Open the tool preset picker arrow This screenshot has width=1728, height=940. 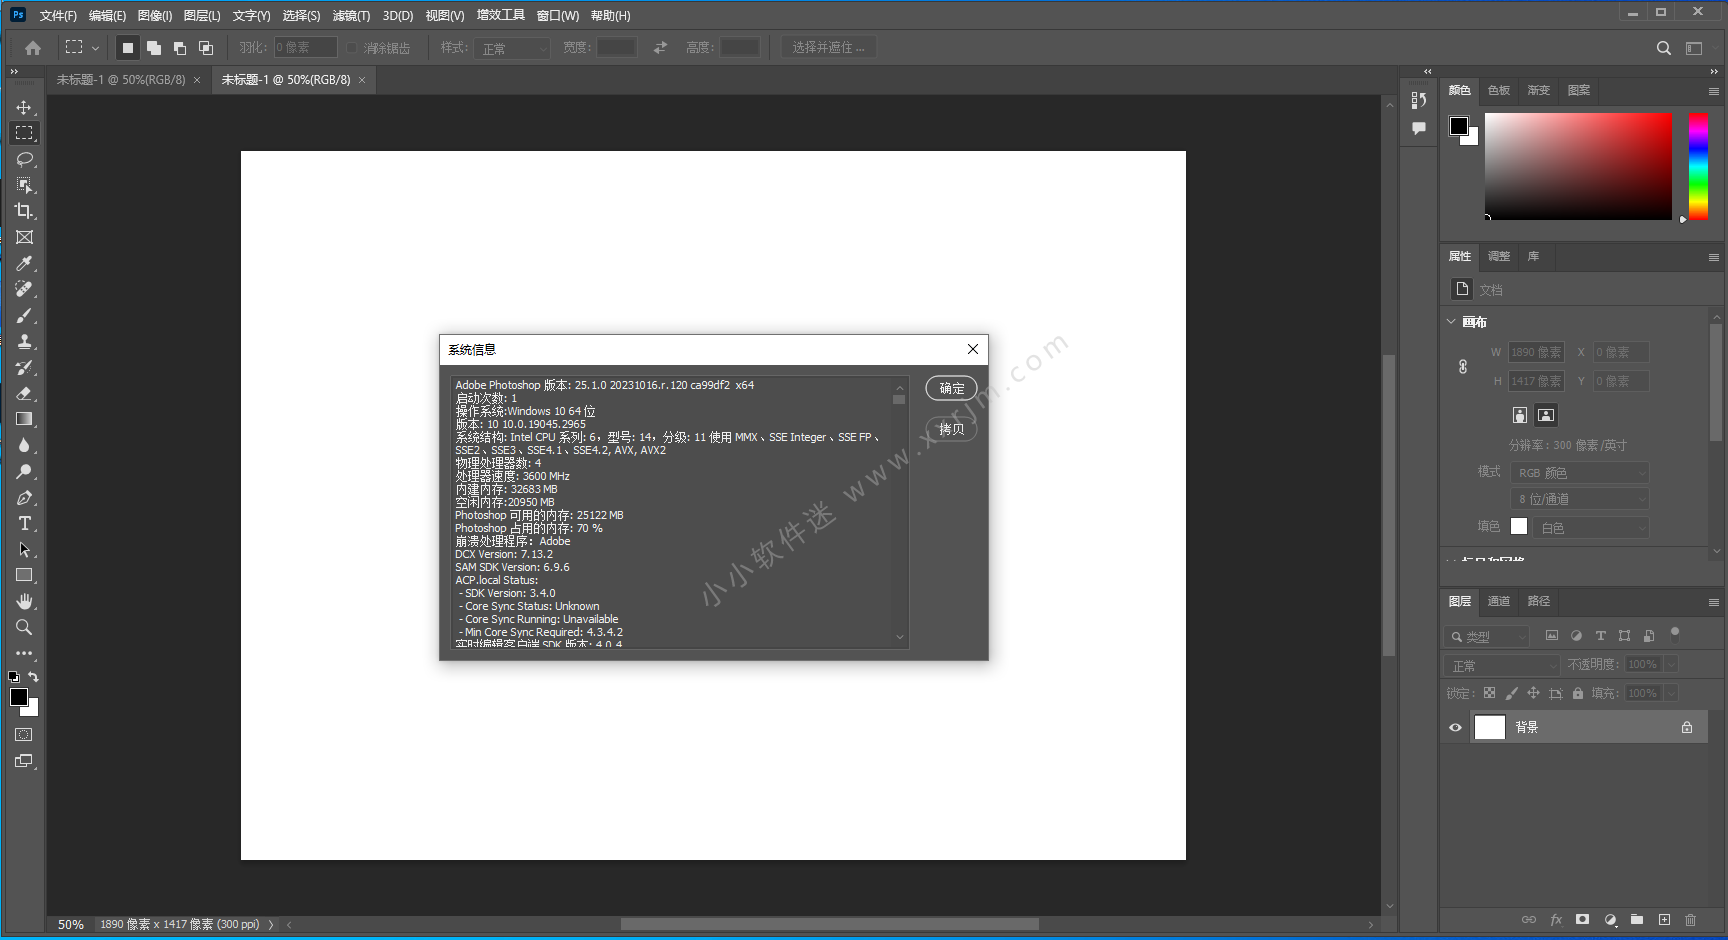click(96, 48)
